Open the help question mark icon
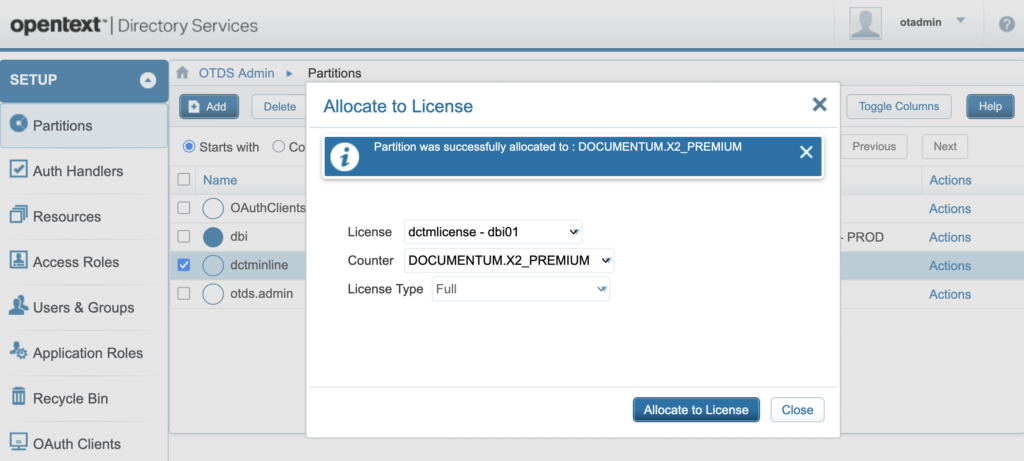Image resolution: width=1024 pixels, height=461 pixels. [x=1005, y=24]
